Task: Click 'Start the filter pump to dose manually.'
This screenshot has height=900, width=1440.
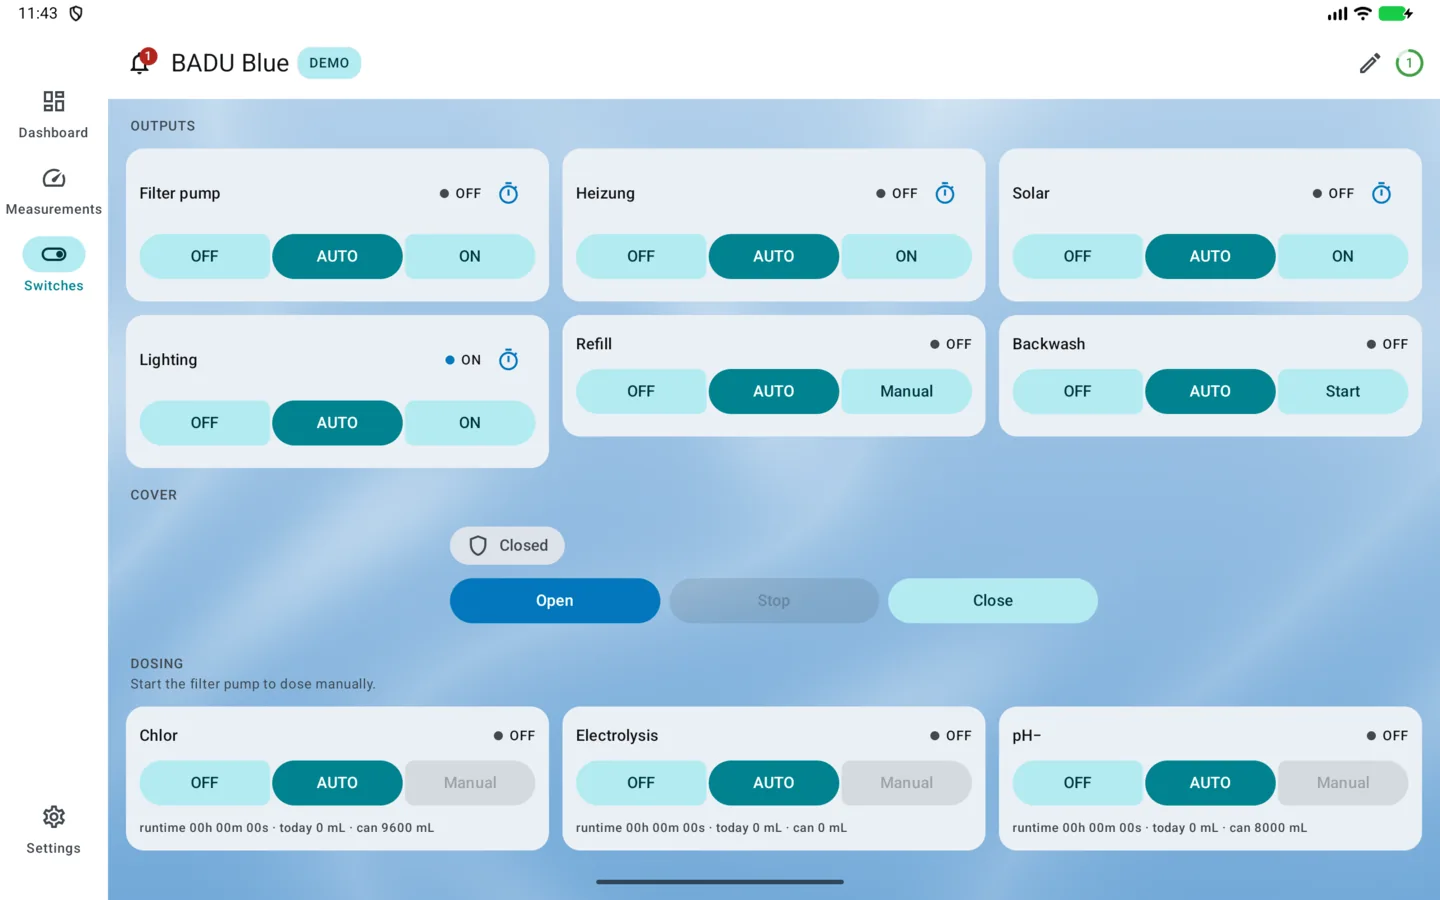Action: (253, 684)
